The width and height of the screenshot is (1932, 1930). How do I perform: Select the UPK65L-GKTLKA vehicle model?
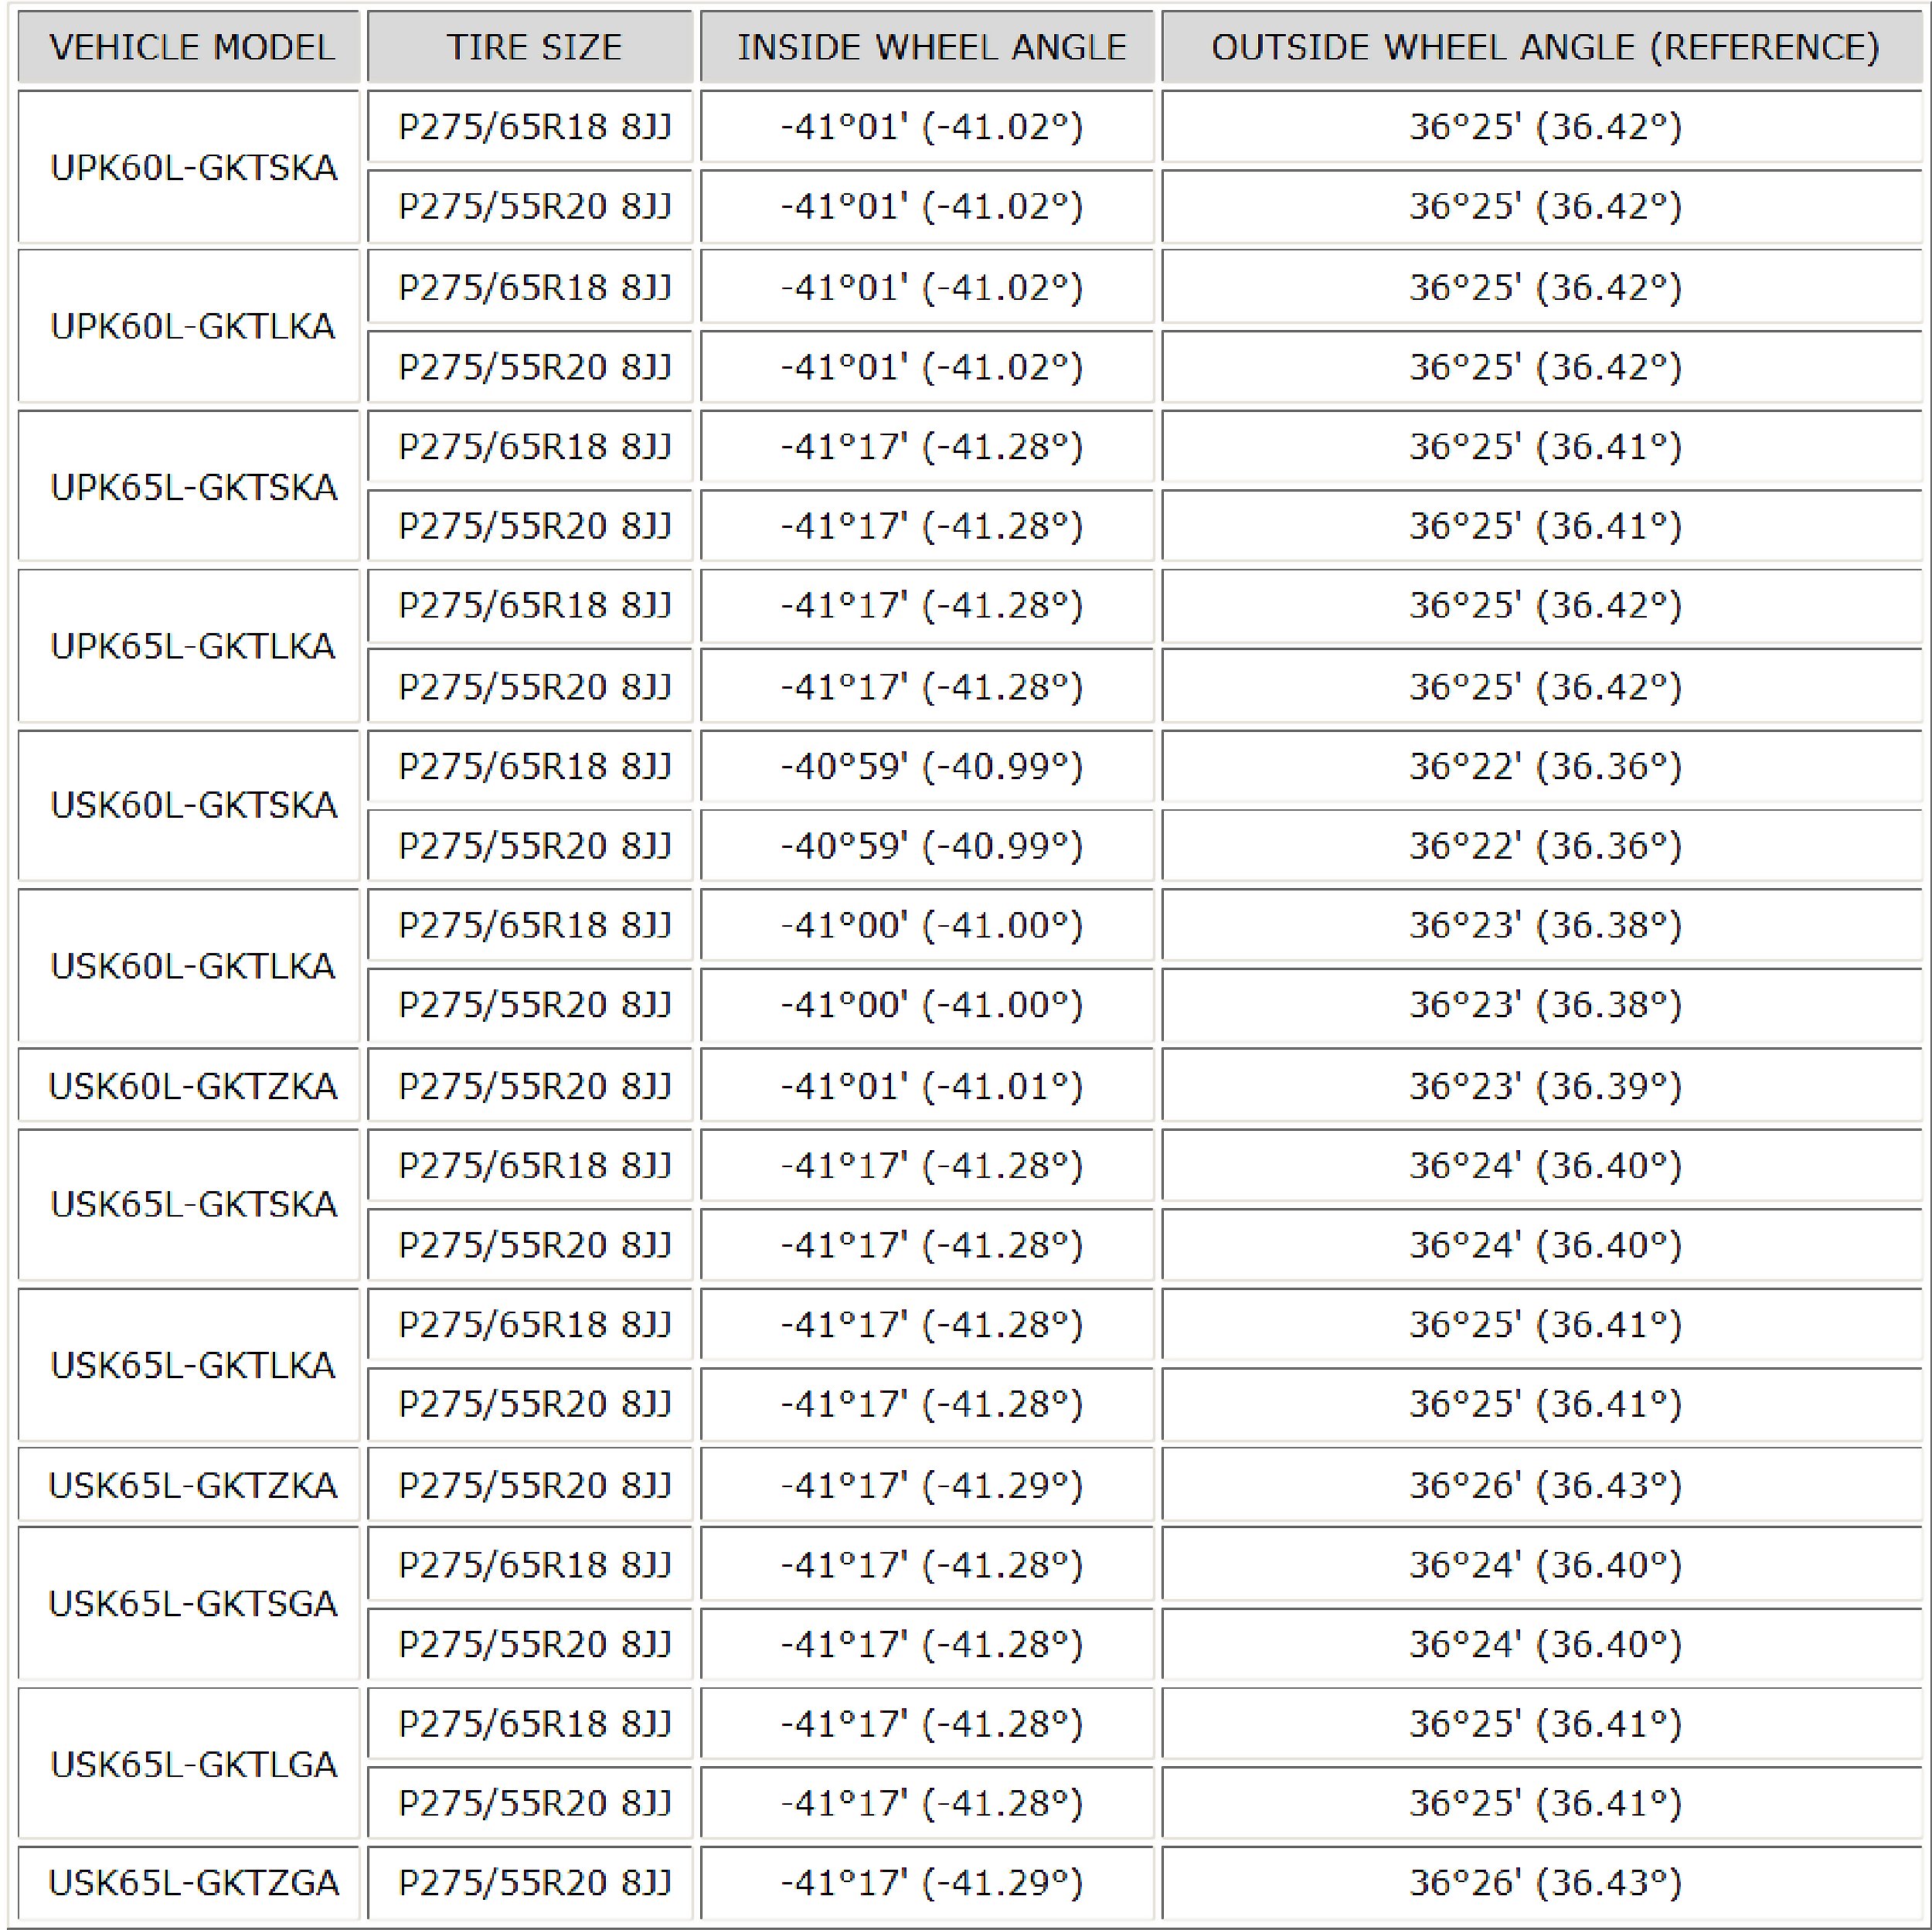click(x=193, y=646)
